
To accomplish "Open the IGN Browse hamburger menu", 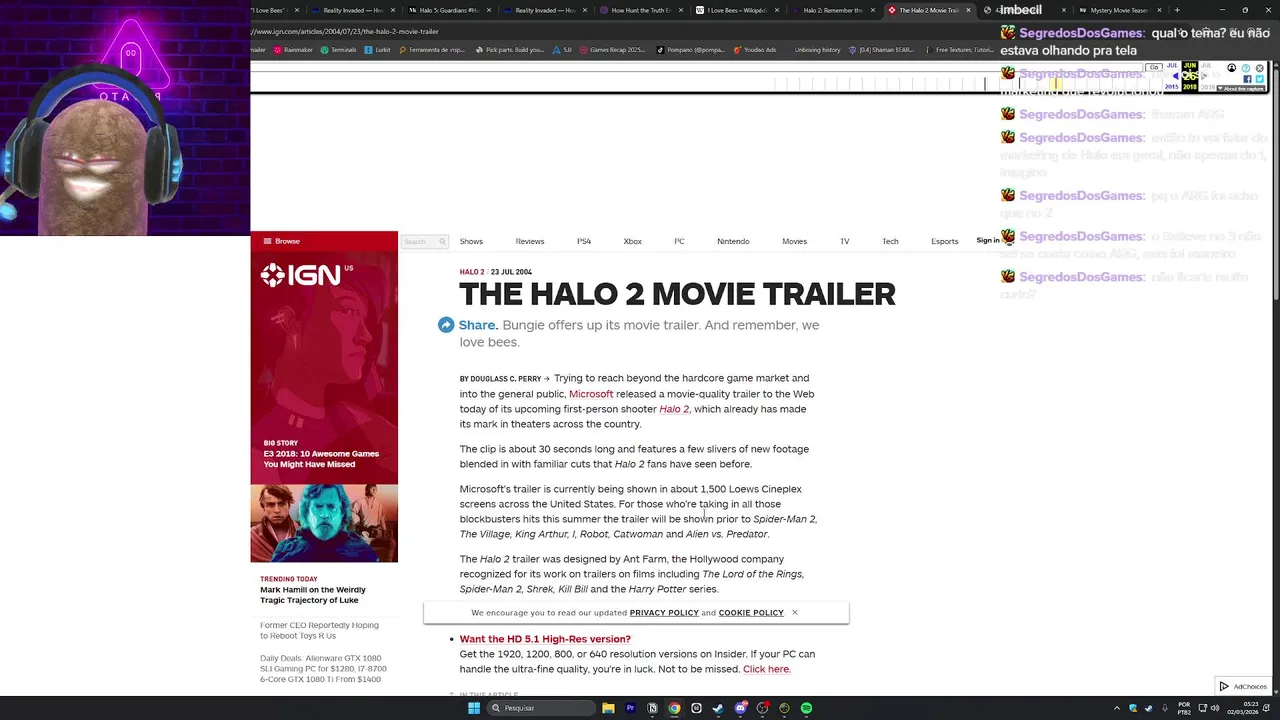I will click(x=281, y=241).
